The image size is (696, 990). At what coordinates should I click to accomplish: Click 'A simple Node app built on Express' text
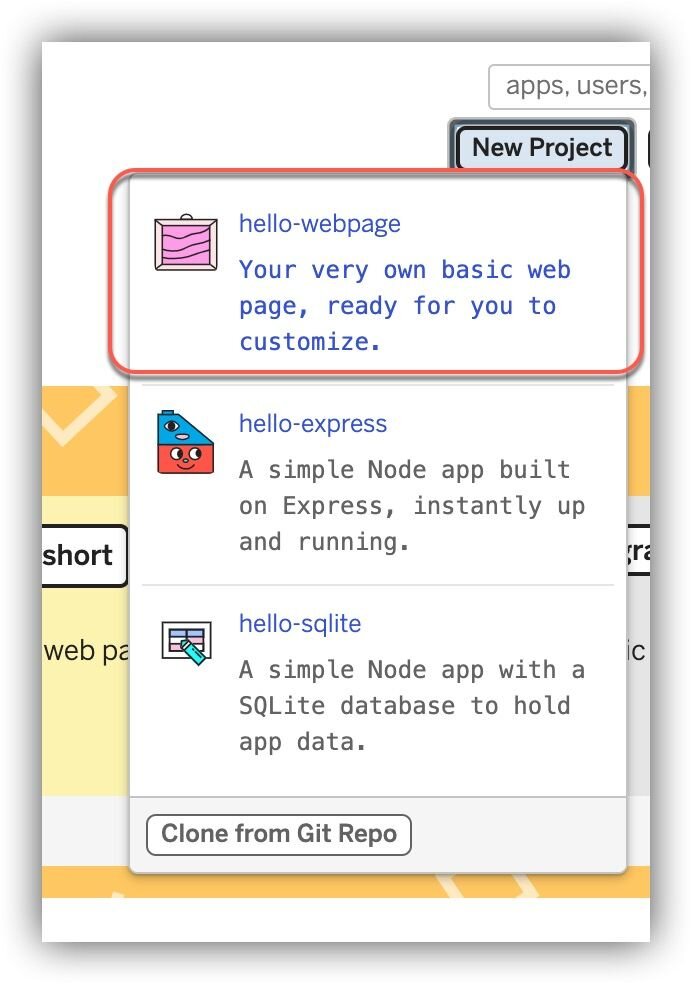click(x=412, y=505)
